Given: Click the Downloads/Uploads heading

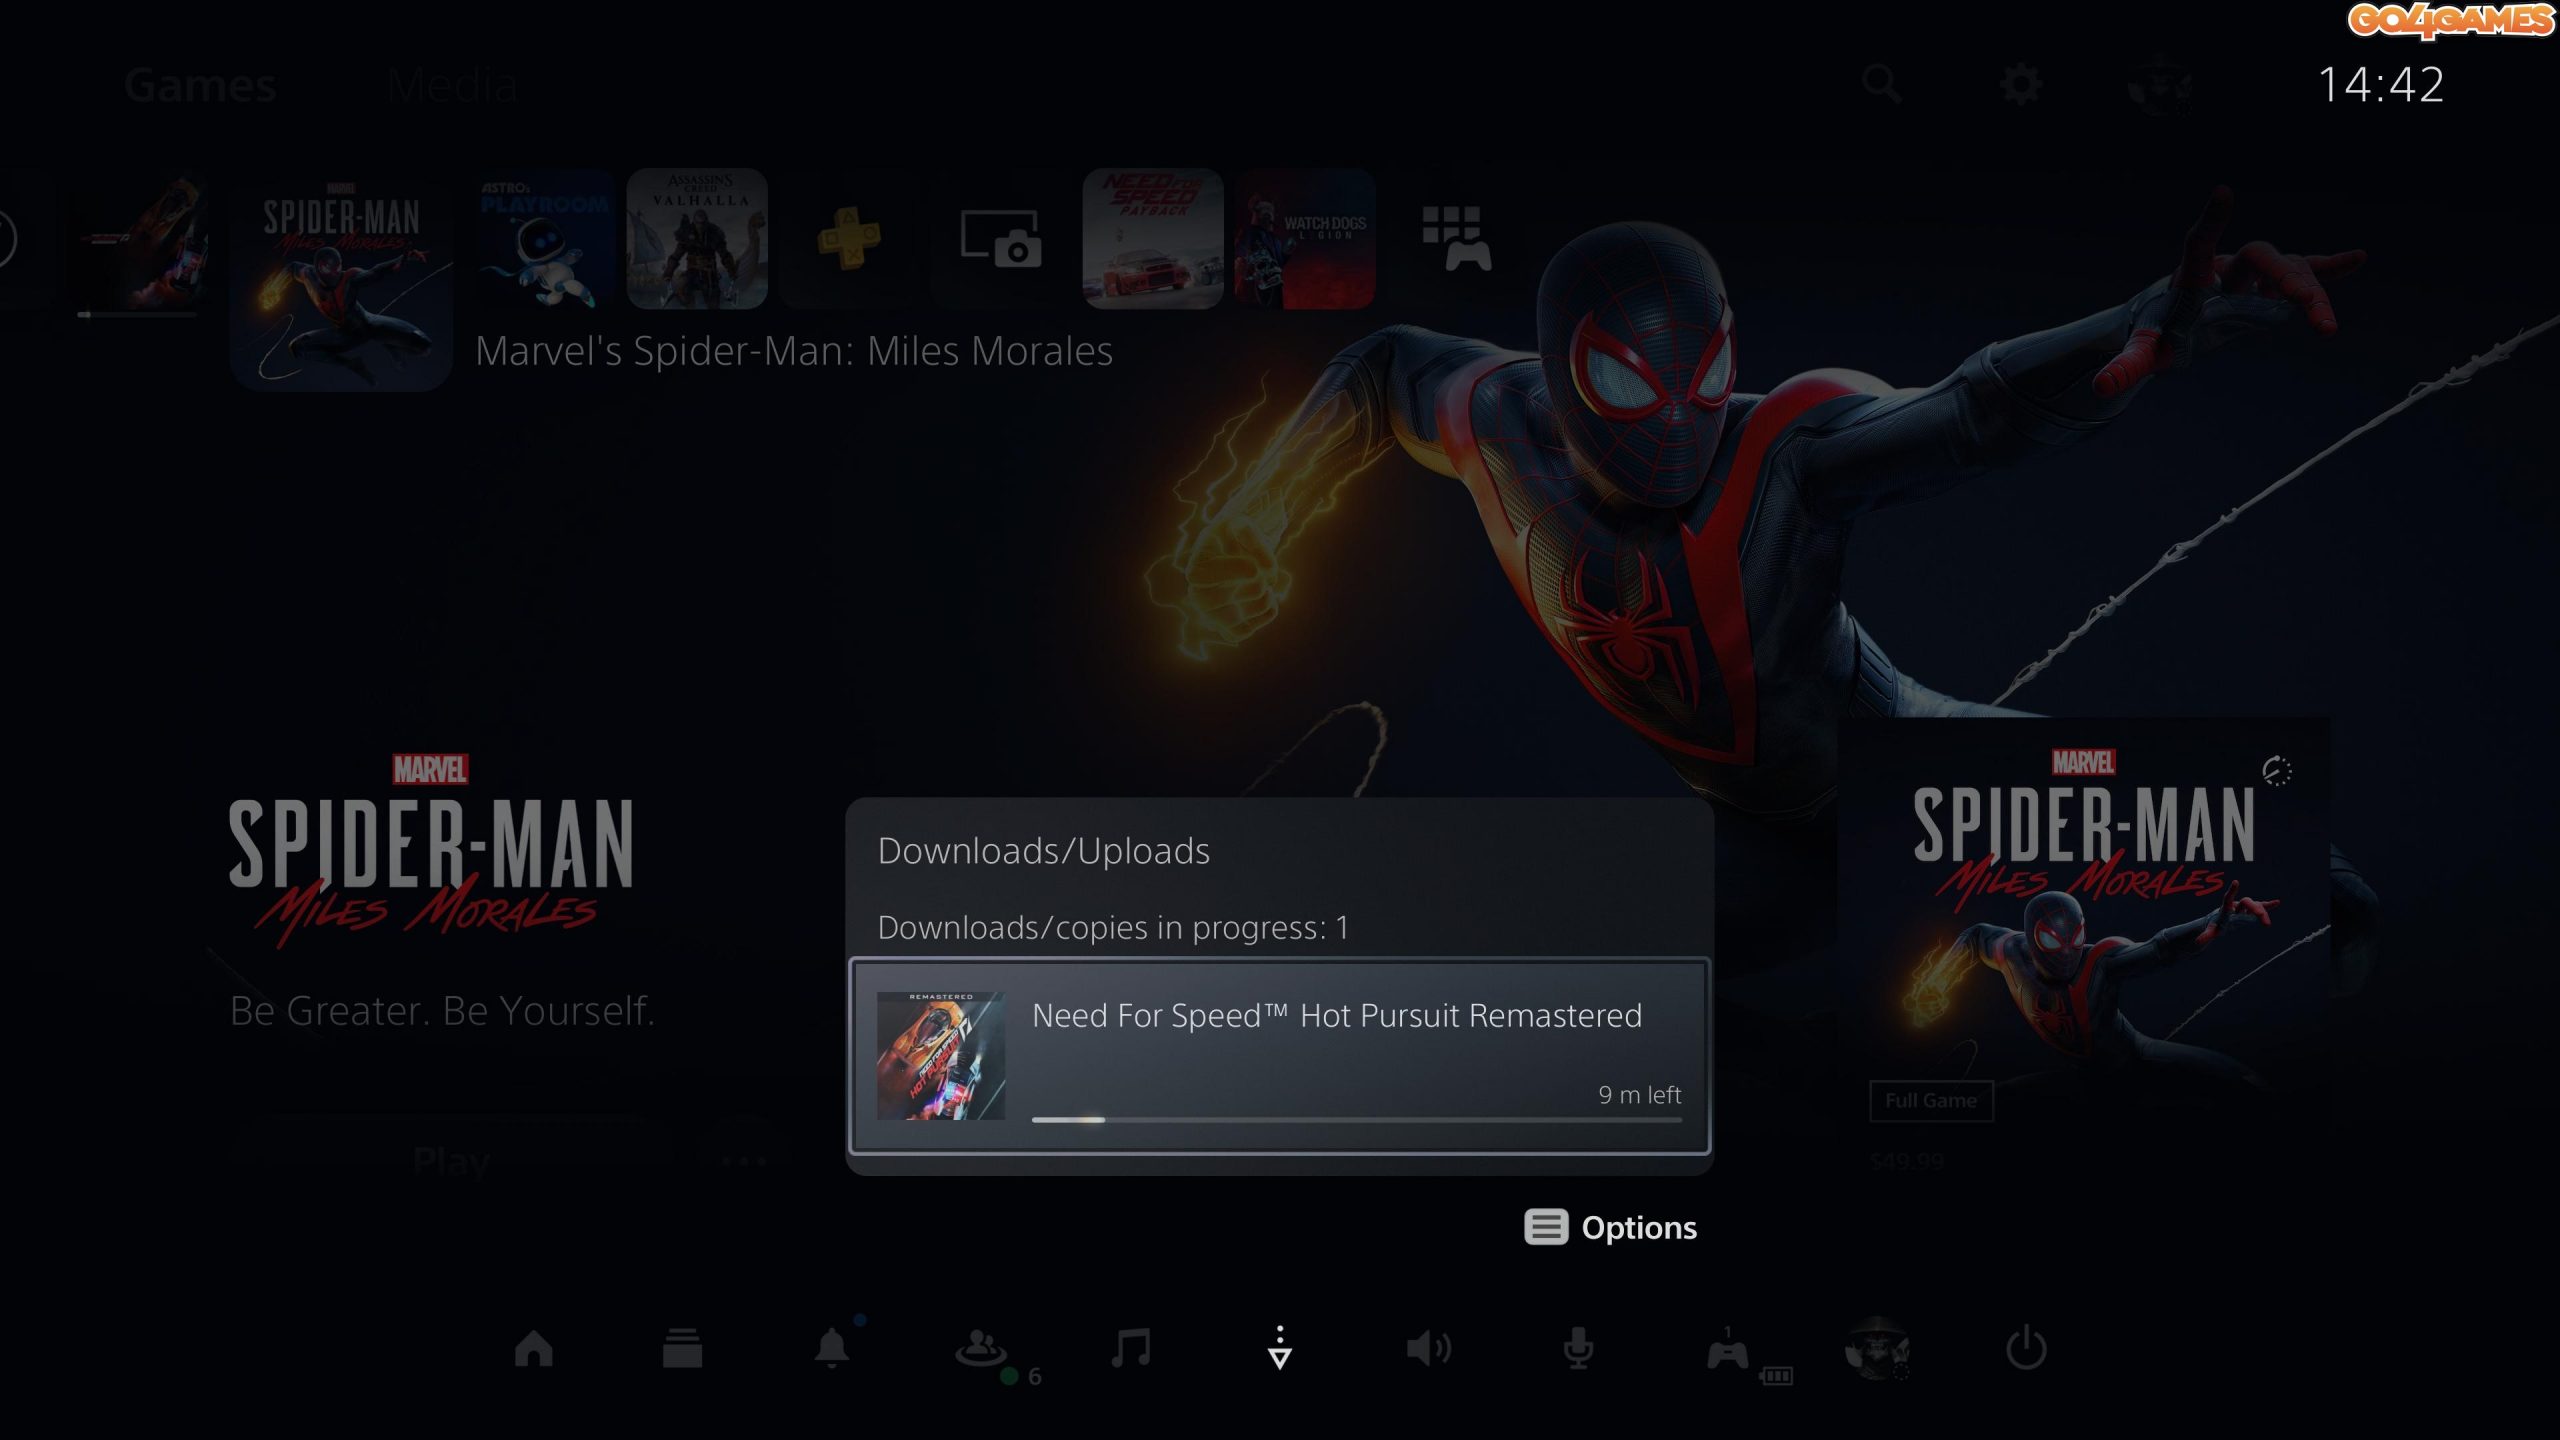Looking at the screenshot, I should pyautogui.click(x=1043, y=850).
